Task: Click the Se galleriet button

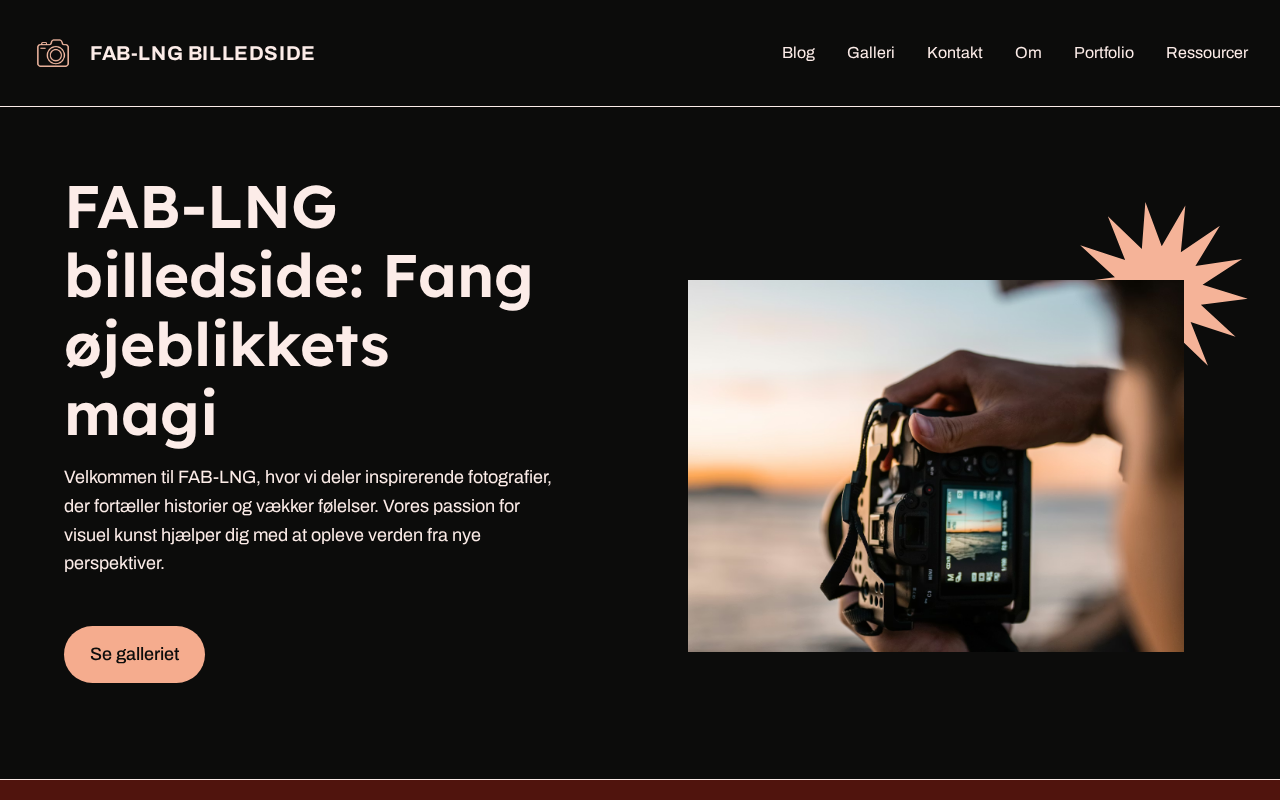Action: pyautogui.click(x=134, y=654)
